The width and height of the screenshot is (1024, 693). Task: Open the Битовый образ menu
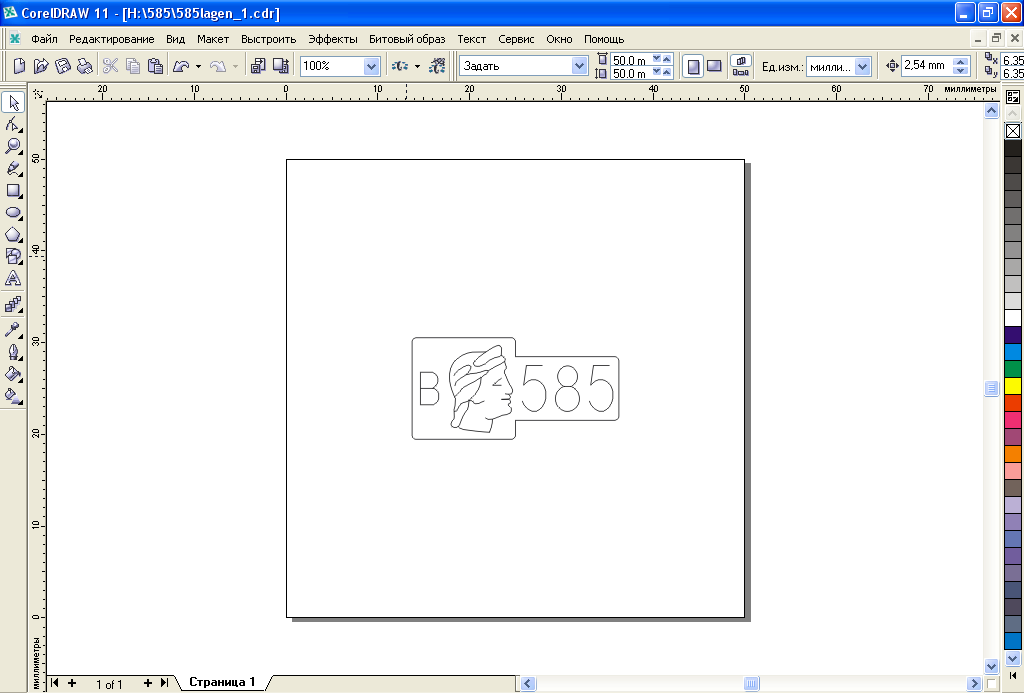point(407,39)
